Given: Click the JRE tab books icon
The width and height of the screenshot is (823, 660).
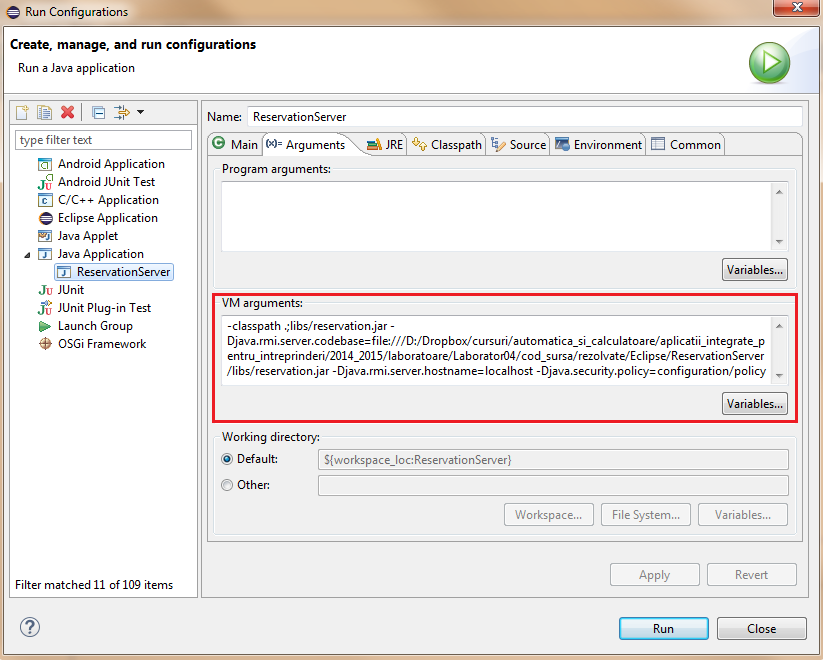Looking at the screenshot, I should (374, 144).
